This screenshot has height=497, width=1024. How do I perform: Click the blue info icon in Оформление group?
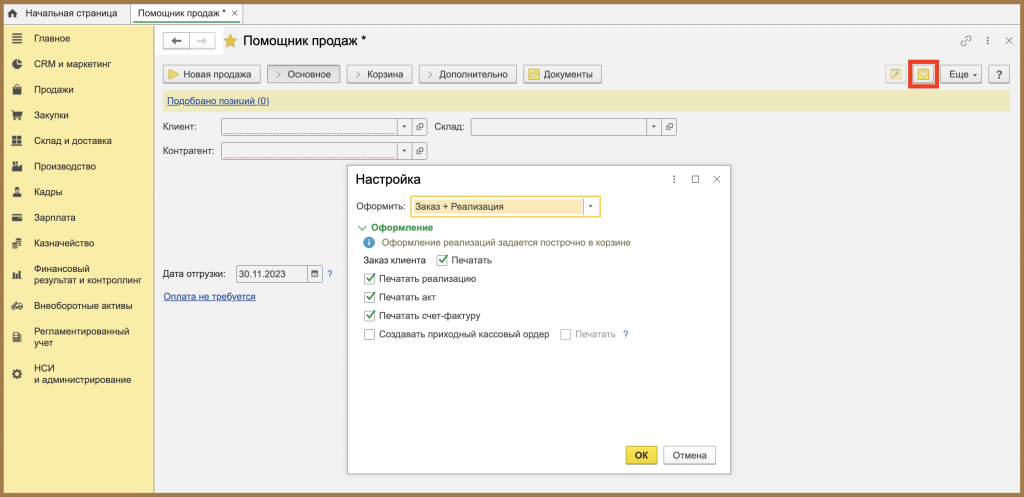point(369,242)
